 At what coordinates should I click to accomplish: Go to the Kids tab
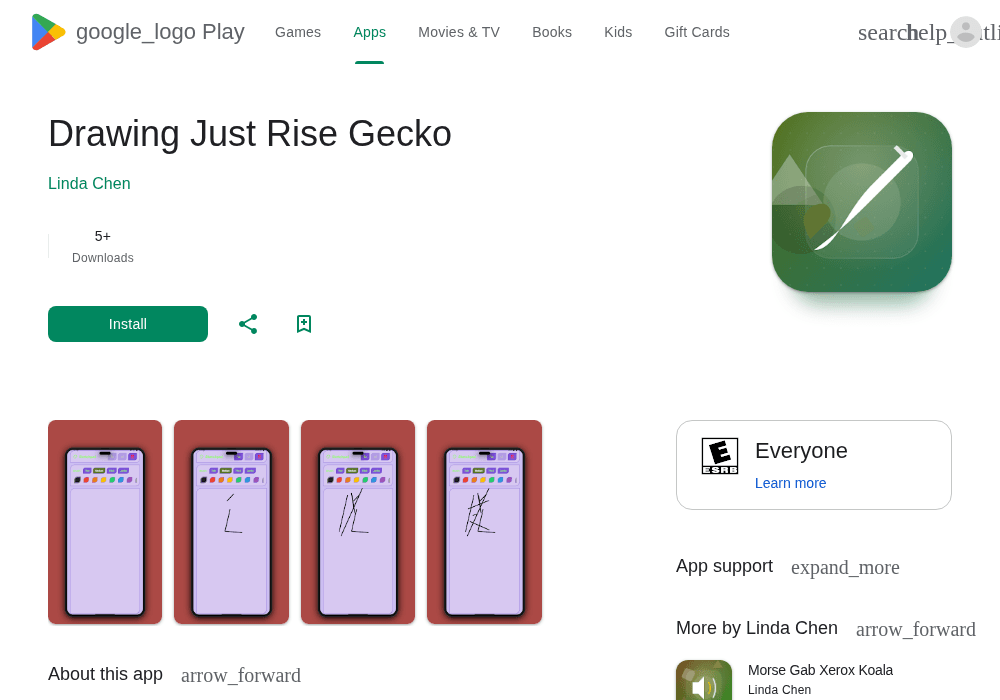[618, 32]
